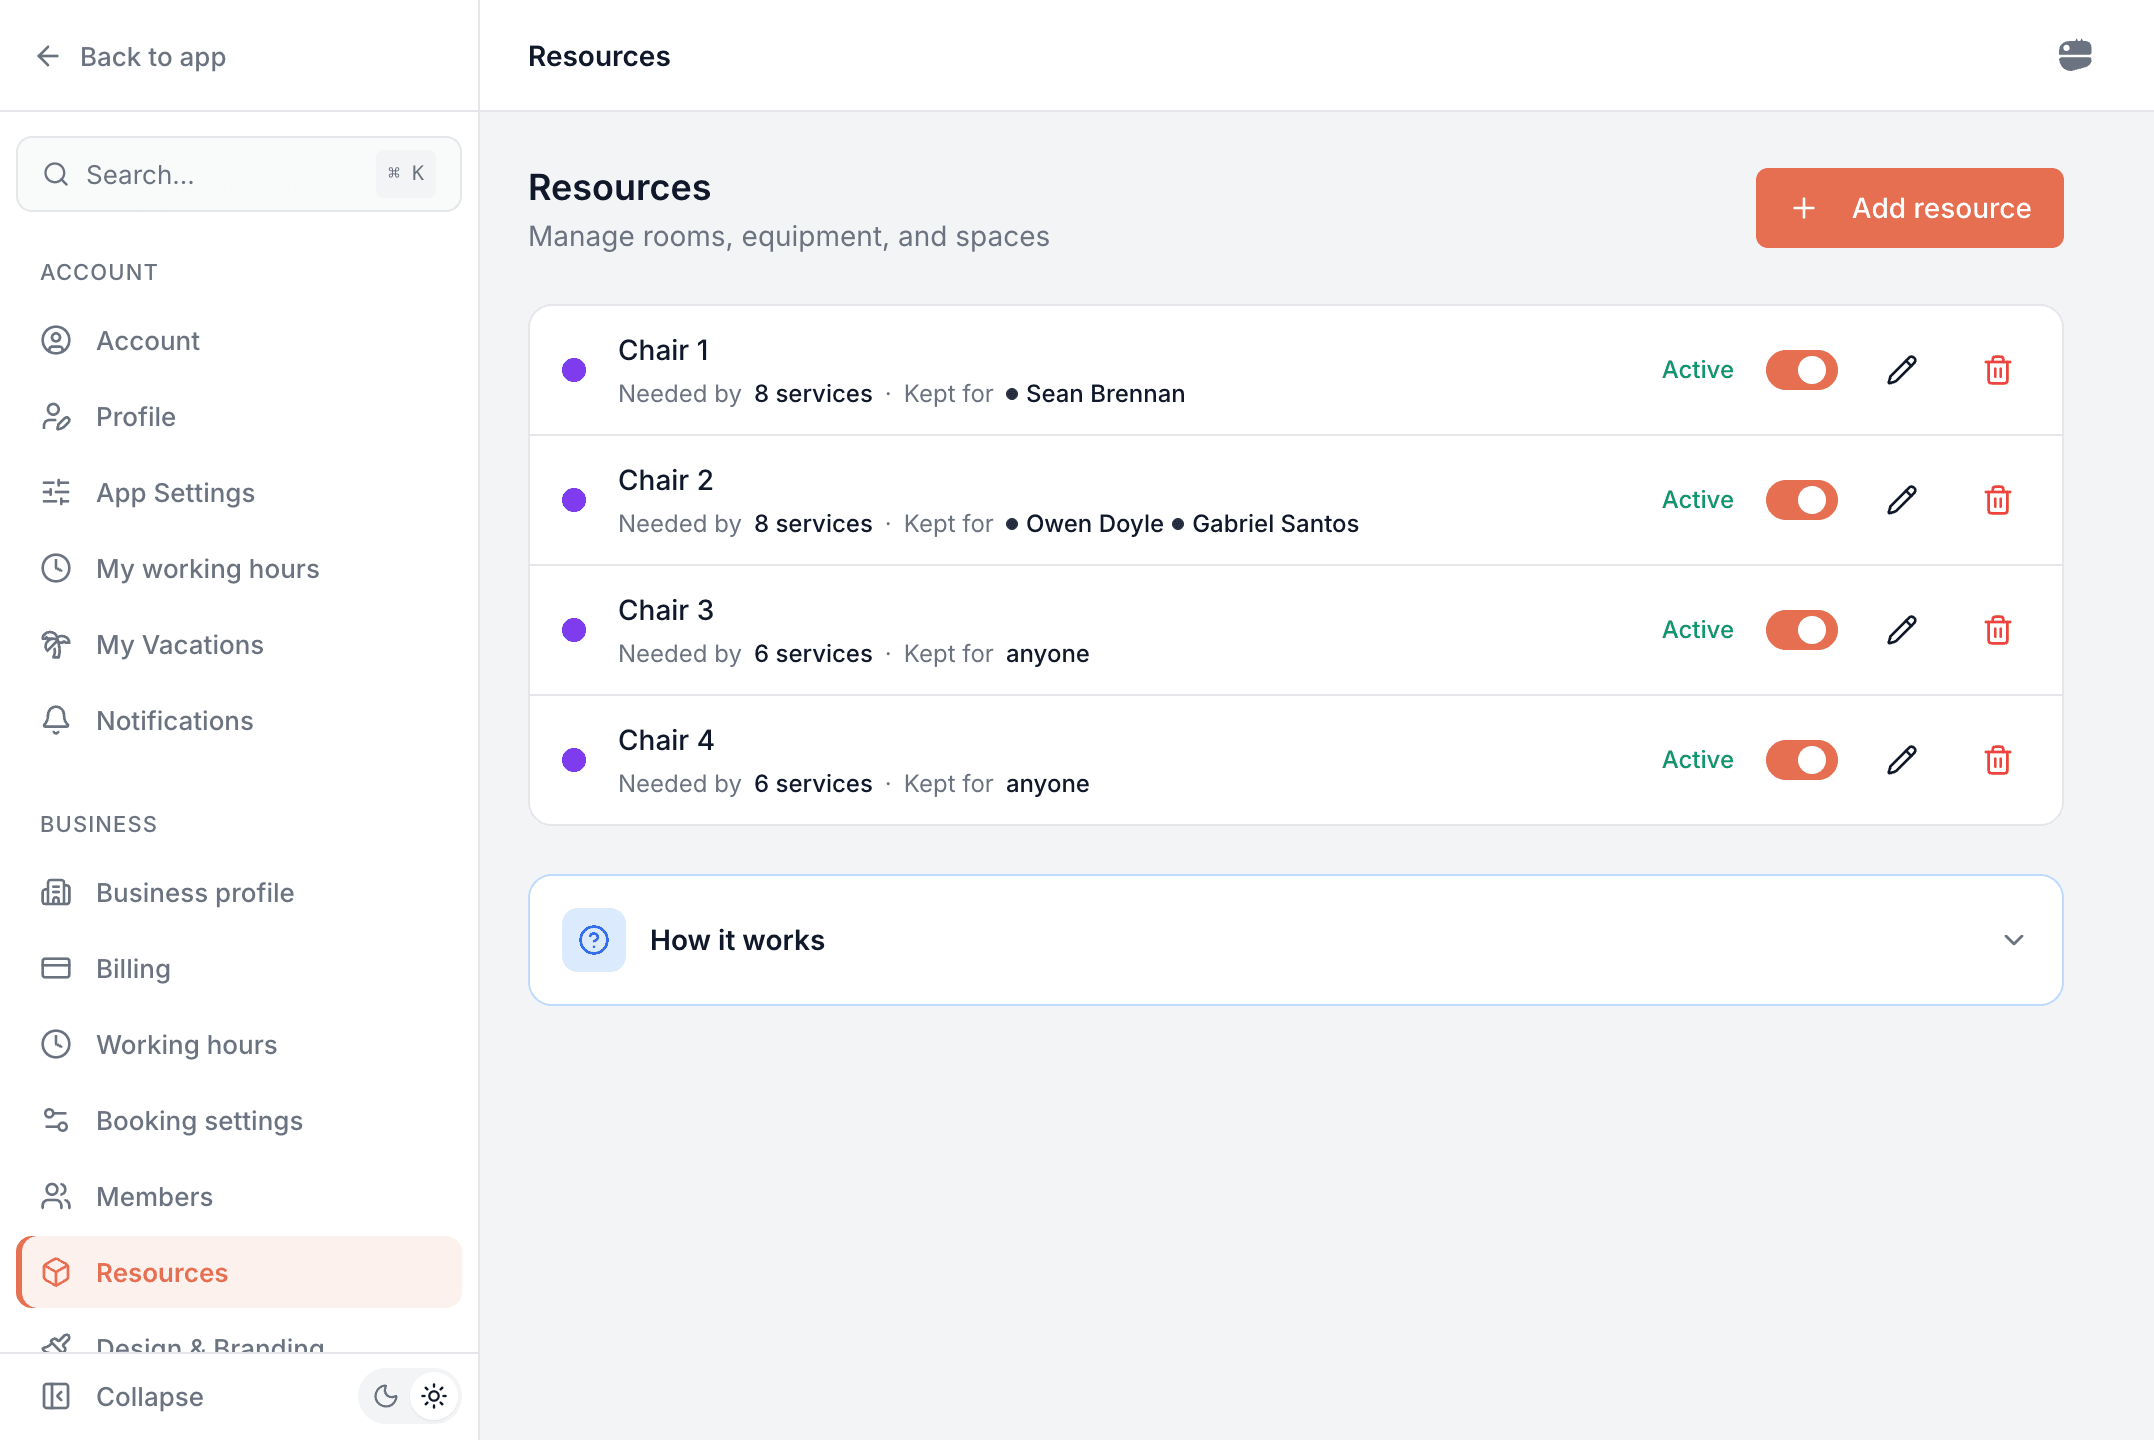
Task: Click the user avatar icon in header
Action: click(x=2075, y=55)
